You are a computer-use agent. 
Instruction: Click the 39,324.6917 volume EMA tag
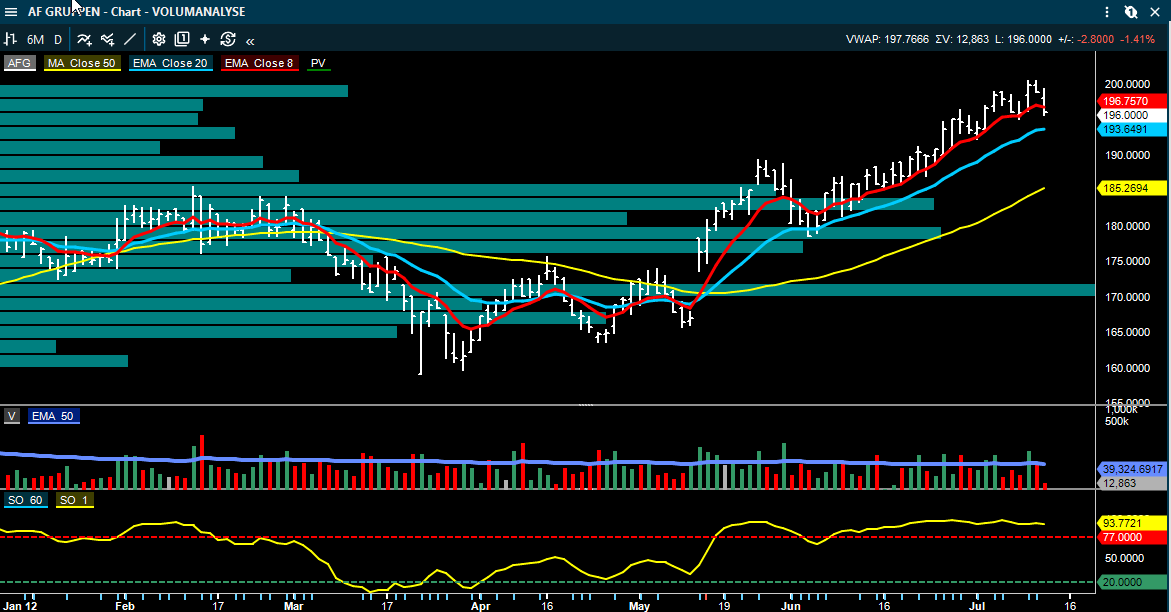click(x=1131, y=469)
